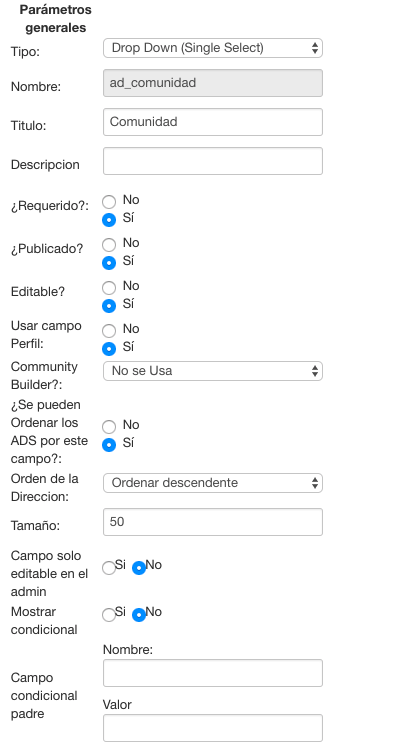Focus the conditional parent Valor field

point(213,728)
